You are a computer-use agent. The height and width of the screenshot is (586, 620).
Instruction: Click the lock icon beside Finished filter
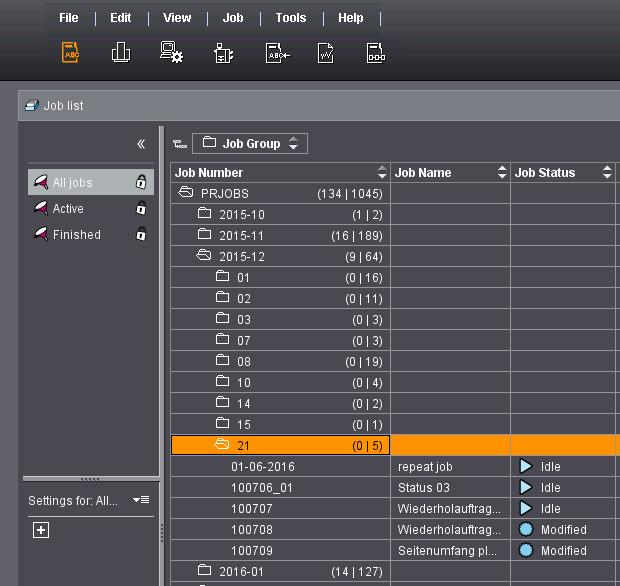tap(141, 235)
